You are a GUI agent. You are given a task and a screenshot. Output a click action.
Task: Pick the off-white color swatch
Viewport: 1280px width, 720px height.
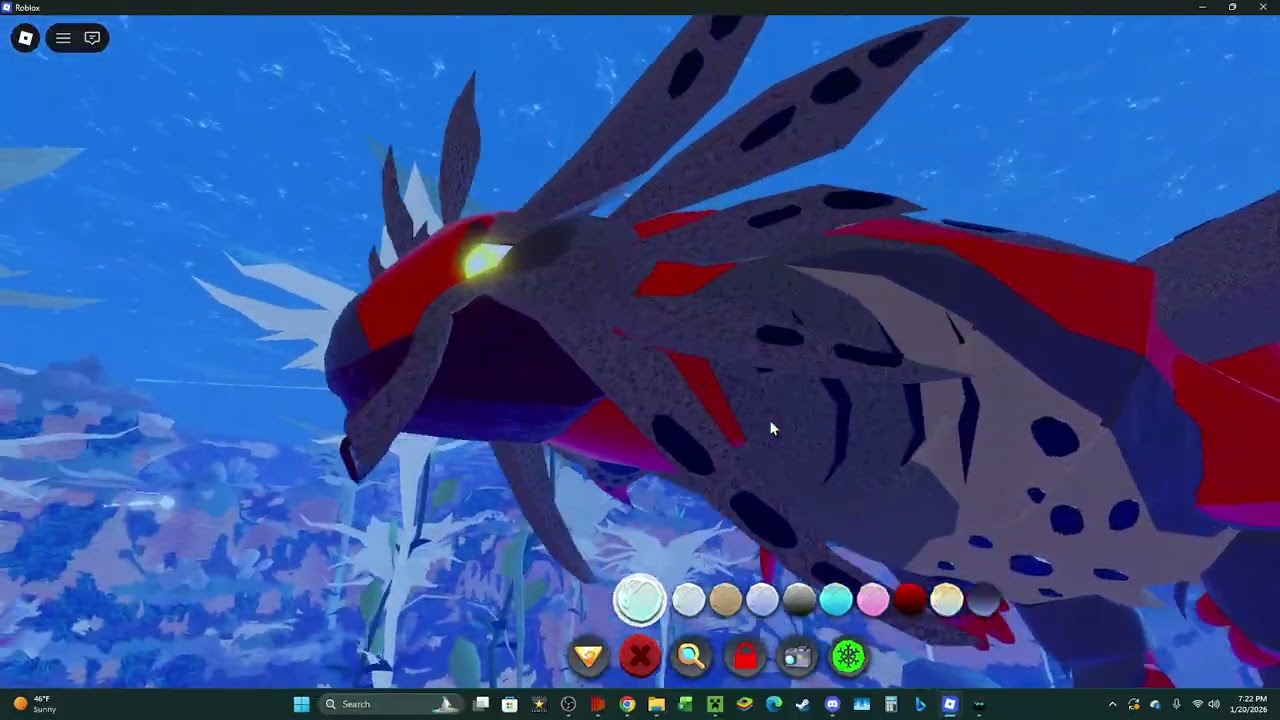pos(689,599)
